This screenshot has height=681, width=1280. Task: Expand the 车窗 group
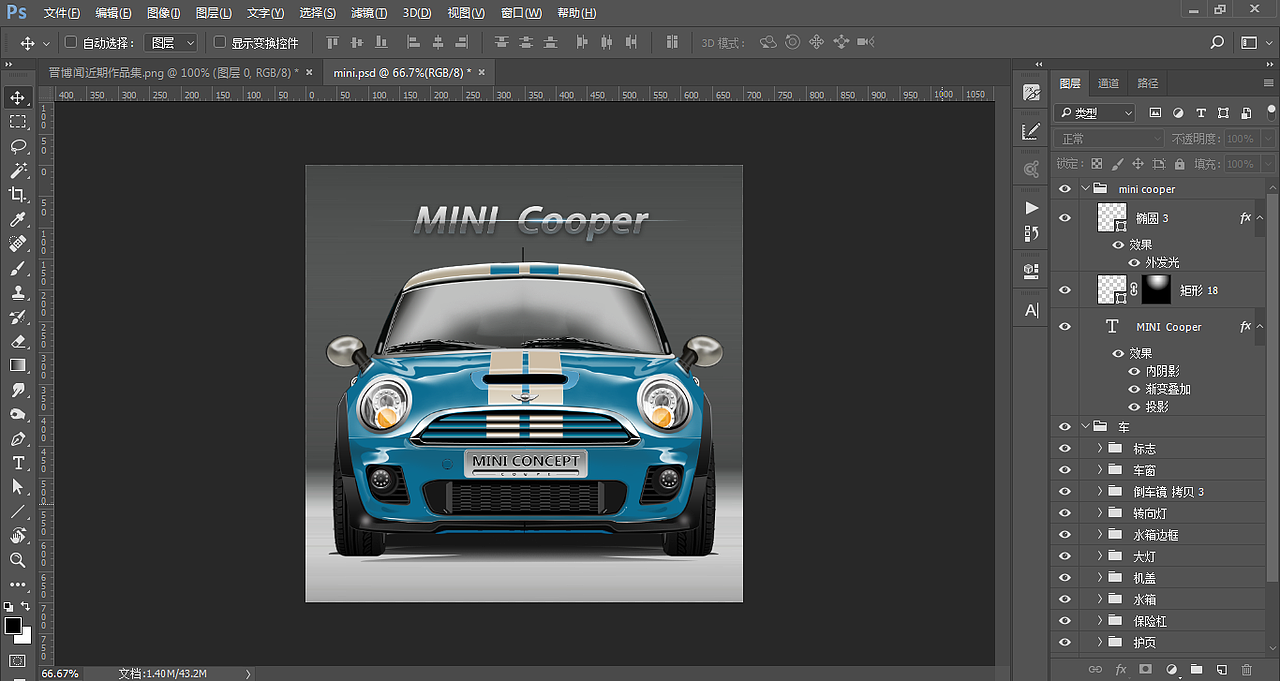(1100, 470)
